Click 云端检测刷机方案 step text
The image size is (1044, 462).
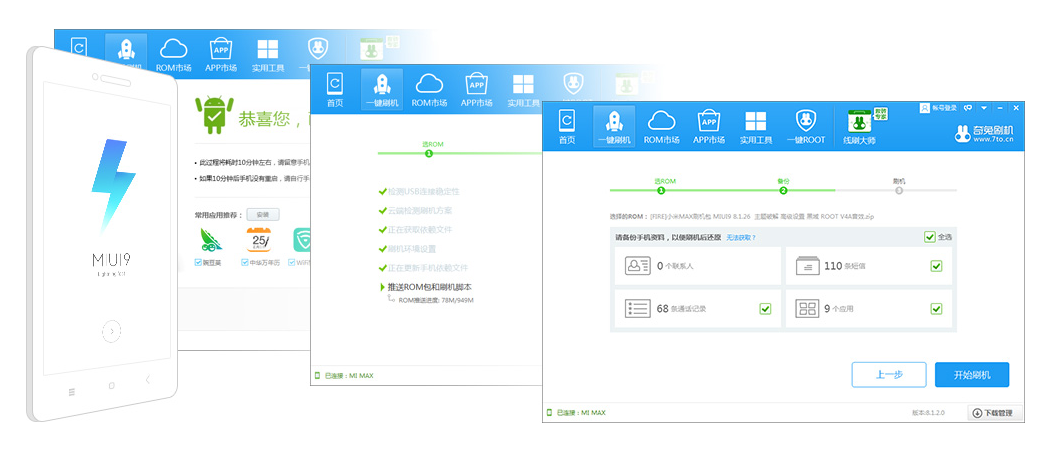420,210
